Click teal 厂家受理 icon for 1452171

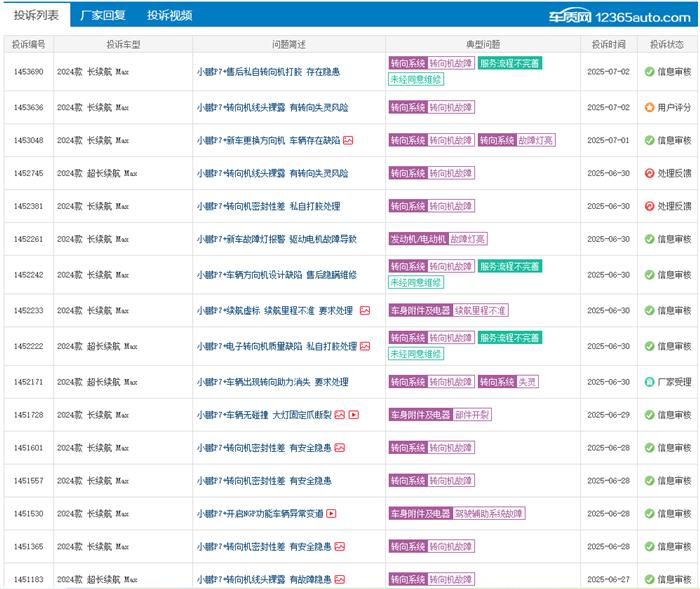pos(650,382)
